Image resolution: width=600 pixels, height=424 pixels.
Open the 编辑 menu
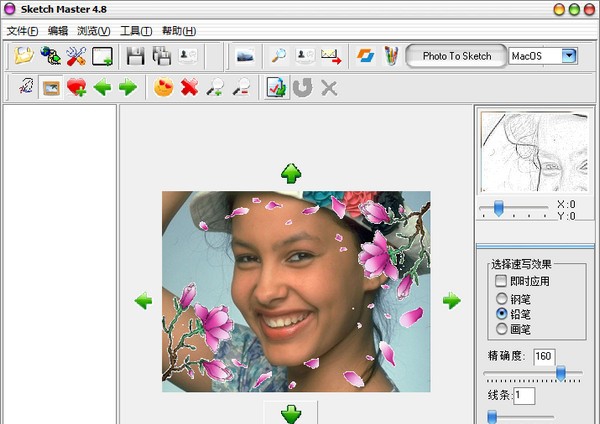coord(58,31)
